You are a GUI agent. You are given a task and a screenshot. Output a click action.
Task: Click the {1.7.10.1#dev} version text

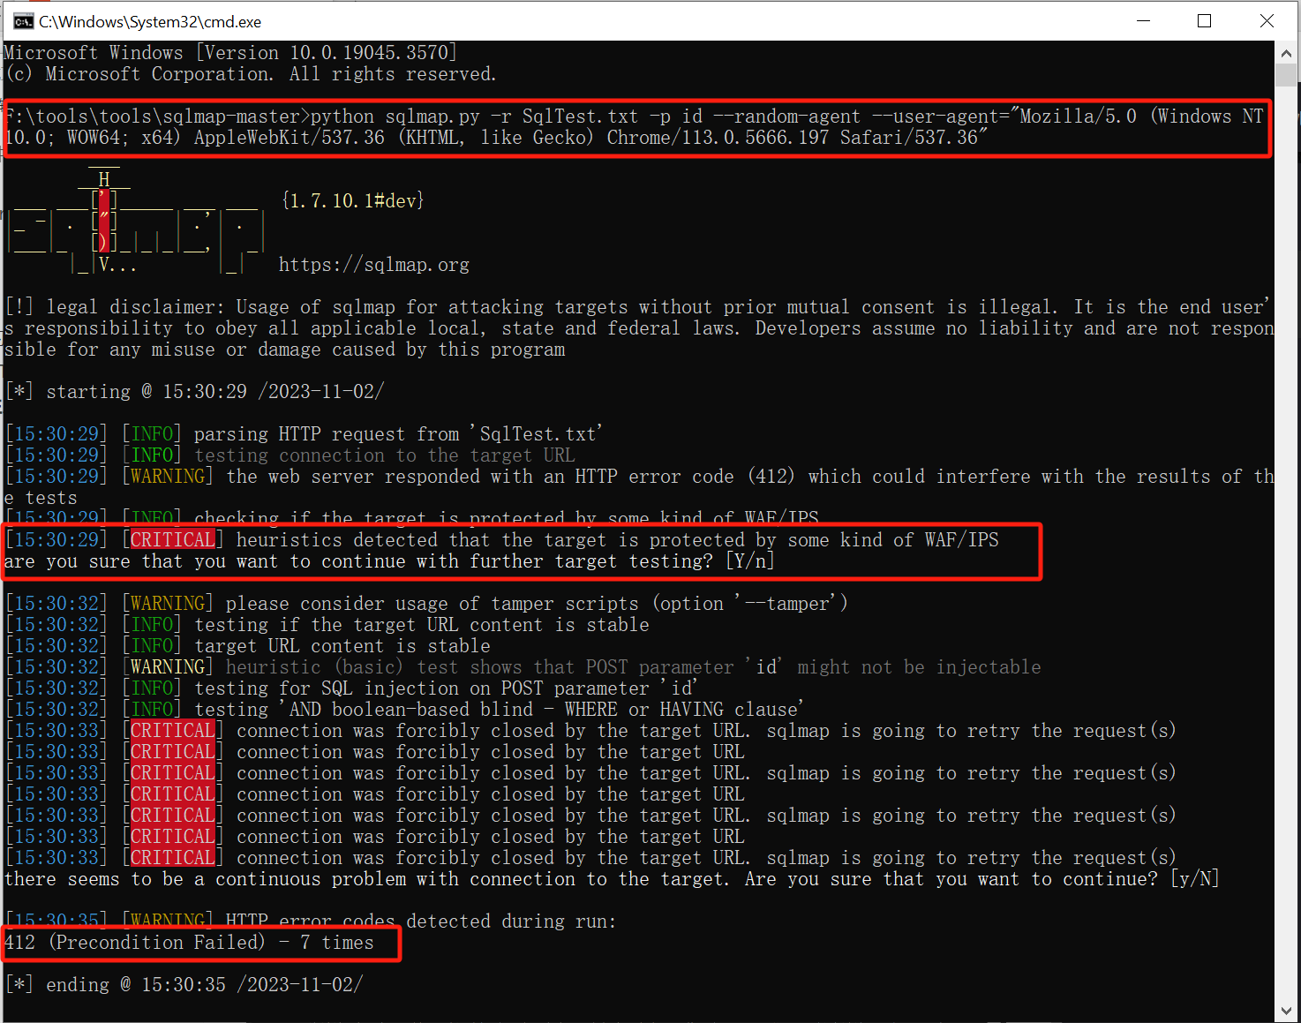coord(352,201)
